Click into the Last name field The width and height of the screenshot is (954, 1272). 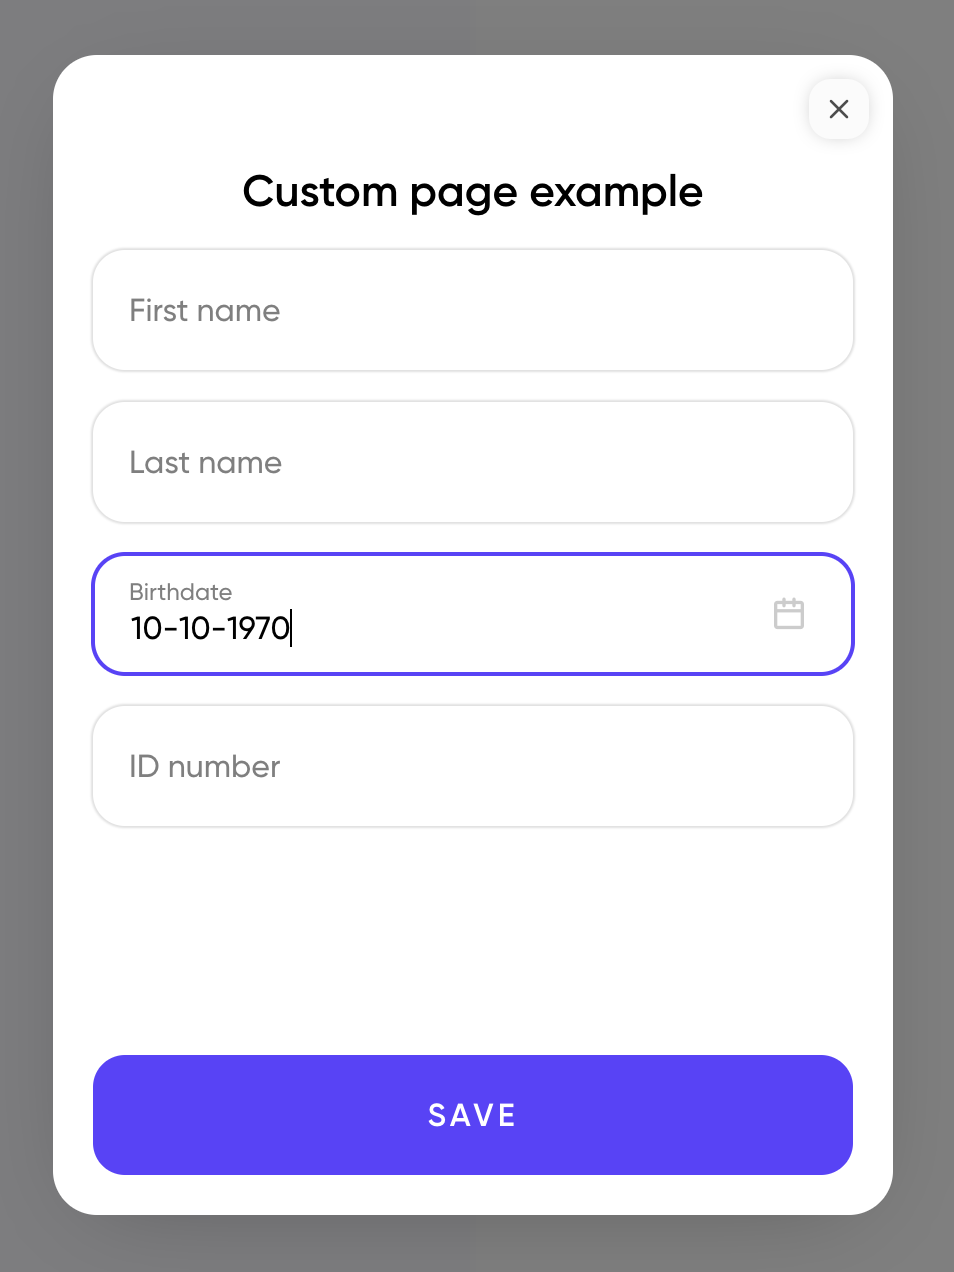point(472,462)
